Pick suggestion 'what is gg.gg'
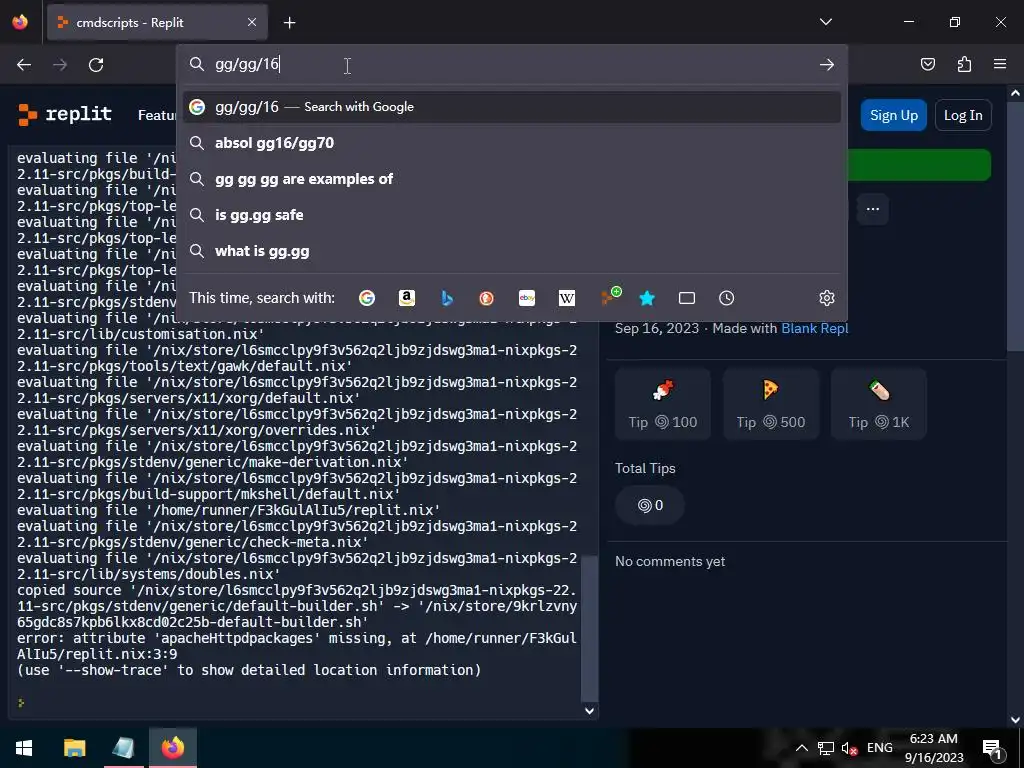The width and height of the screenshot is (1024, 768). coord(512,251)
